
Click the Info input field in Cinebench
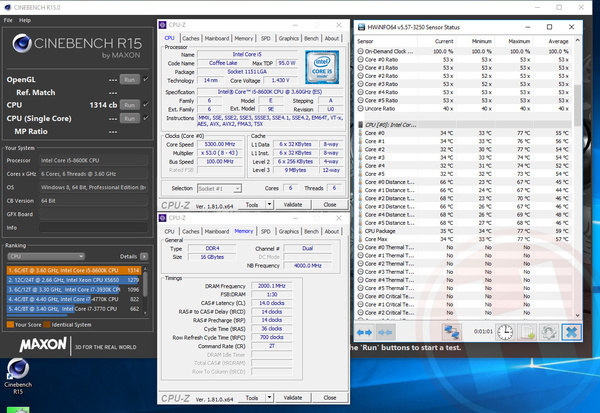pos(93,227)
